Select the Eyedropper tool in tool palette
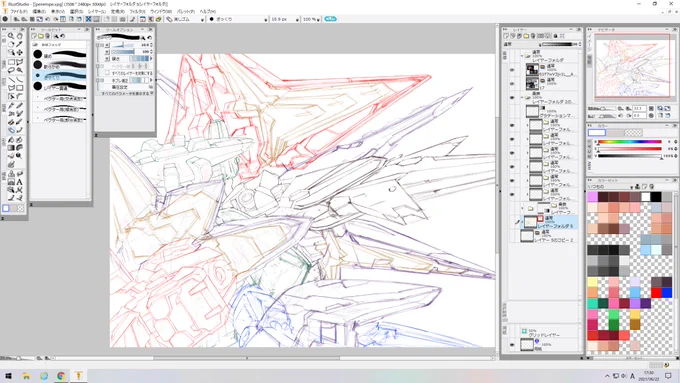This screenshot has width=680, height=383. [20, 44]
